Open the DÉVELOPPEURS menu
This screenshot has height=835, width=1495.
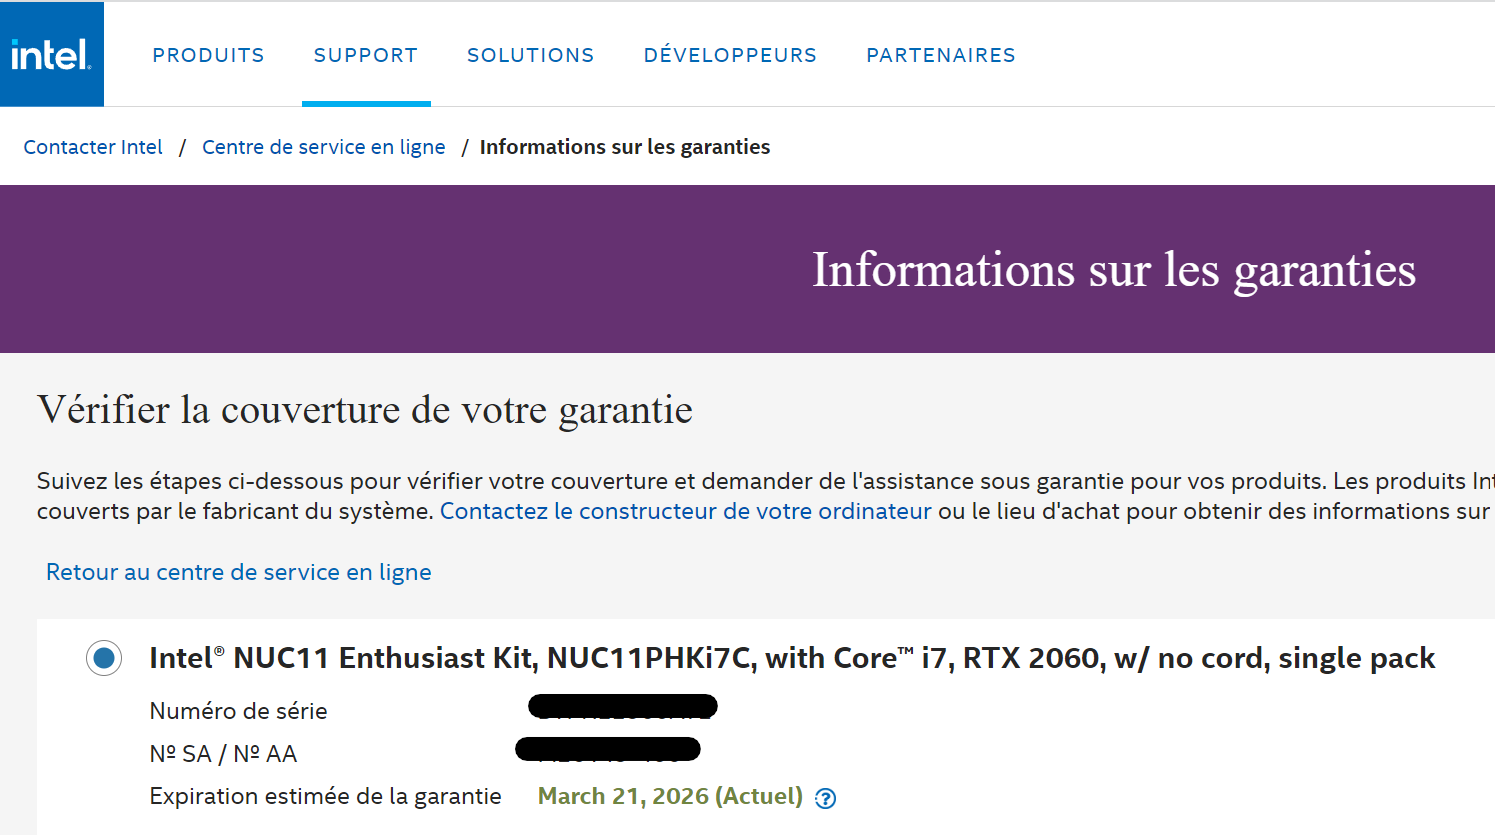[730, 55]
